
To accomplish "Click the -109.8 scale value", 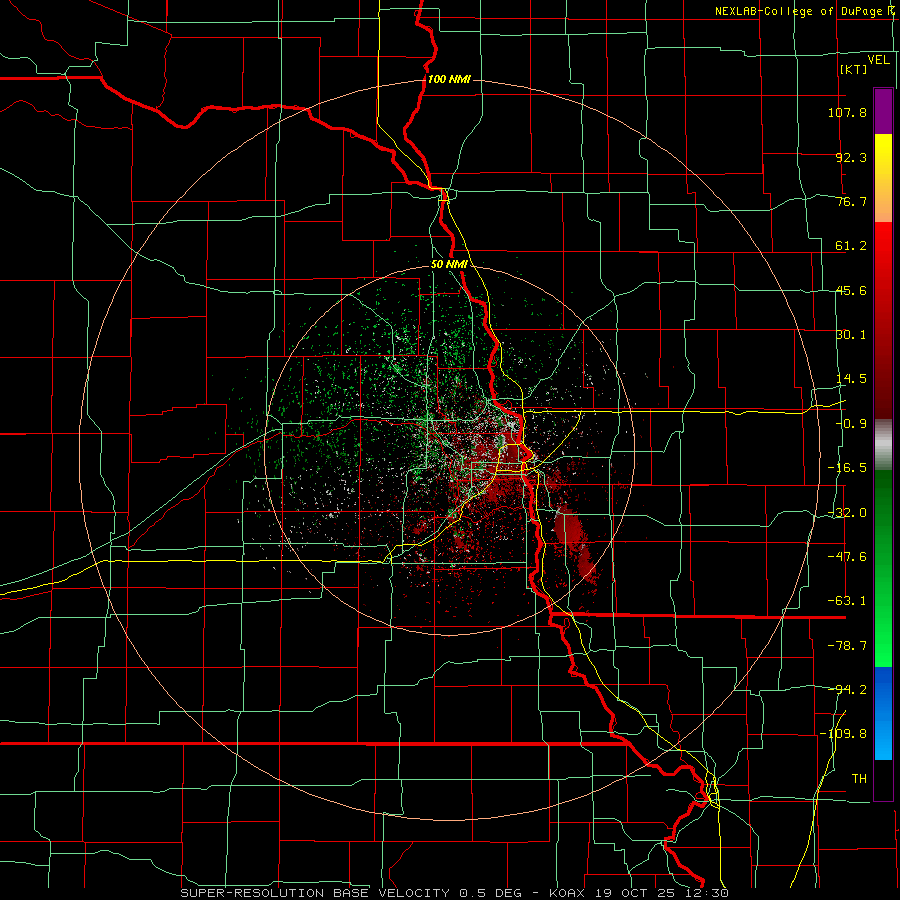I will tap(843, 734).
